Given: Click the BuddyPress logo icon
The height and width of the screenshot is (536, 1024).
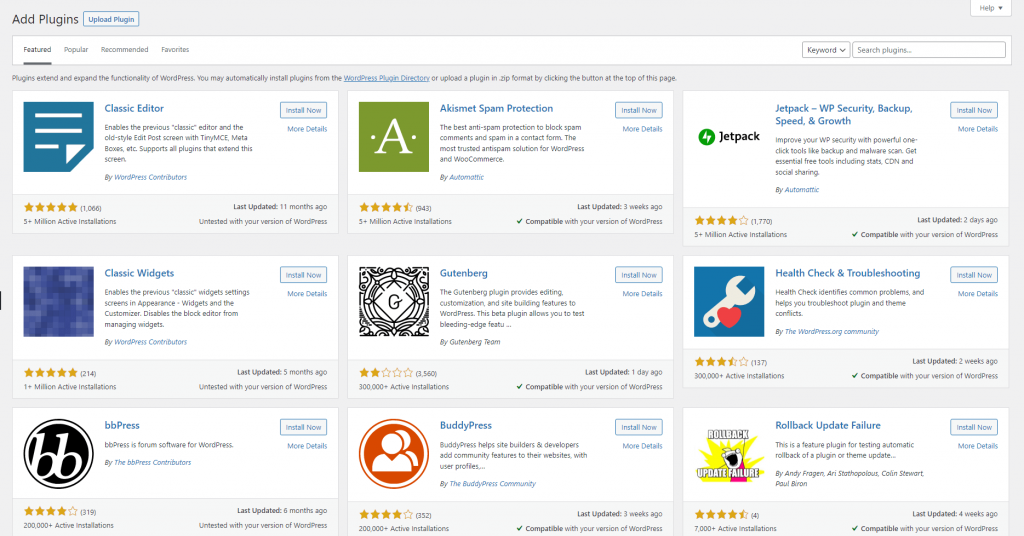Looking at the screenshot, I should (x=394, y=454).
